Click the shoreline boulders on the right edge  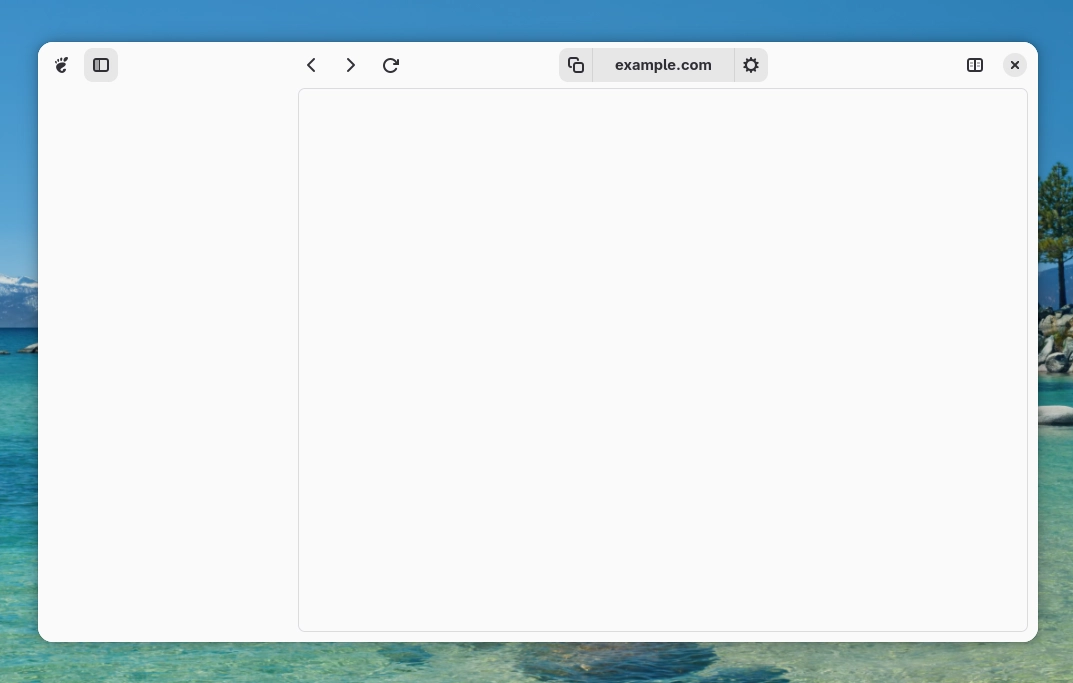click(x=1055, y=345)
